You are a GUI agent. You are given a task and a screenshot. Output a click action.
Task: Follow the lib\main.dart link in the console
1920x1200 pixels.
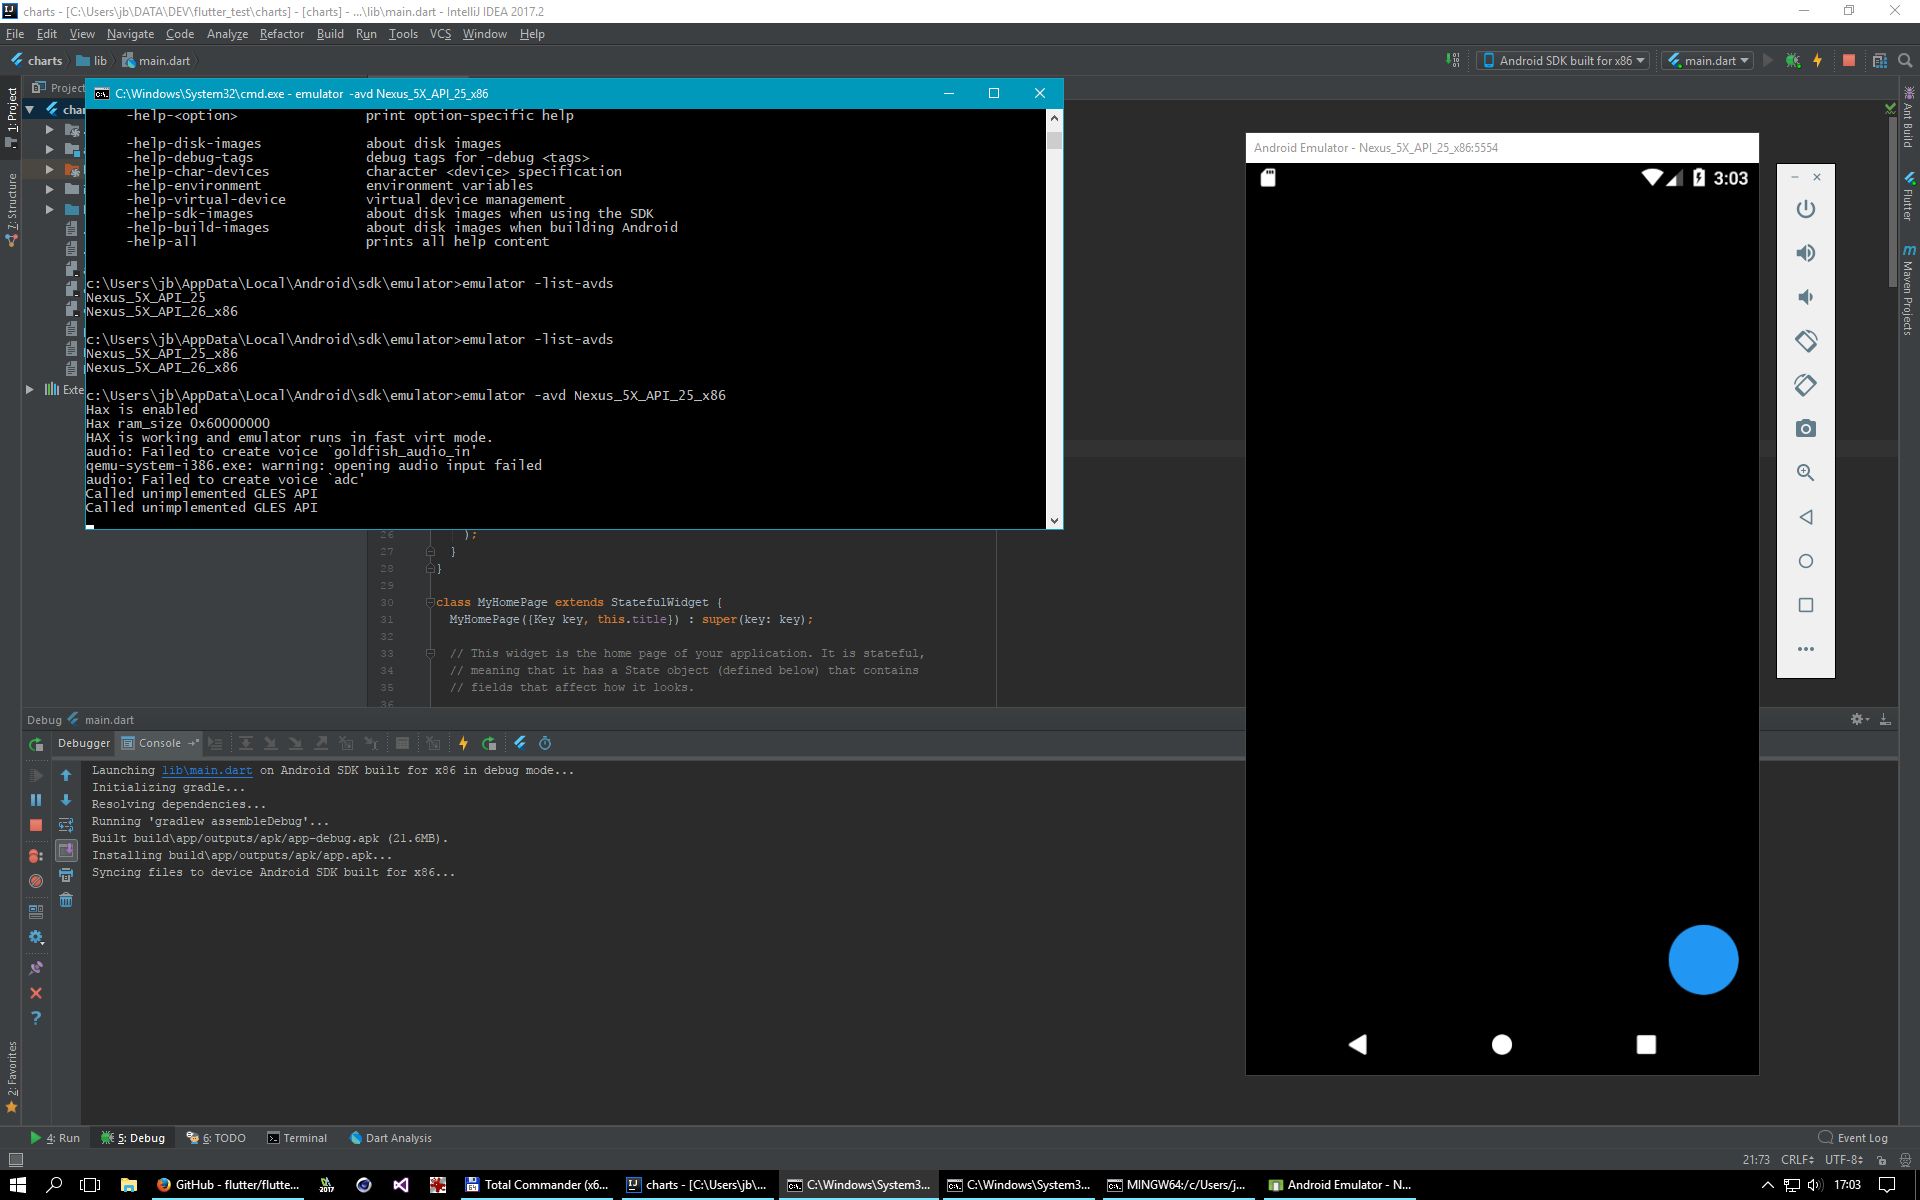(x=206, y=770)
